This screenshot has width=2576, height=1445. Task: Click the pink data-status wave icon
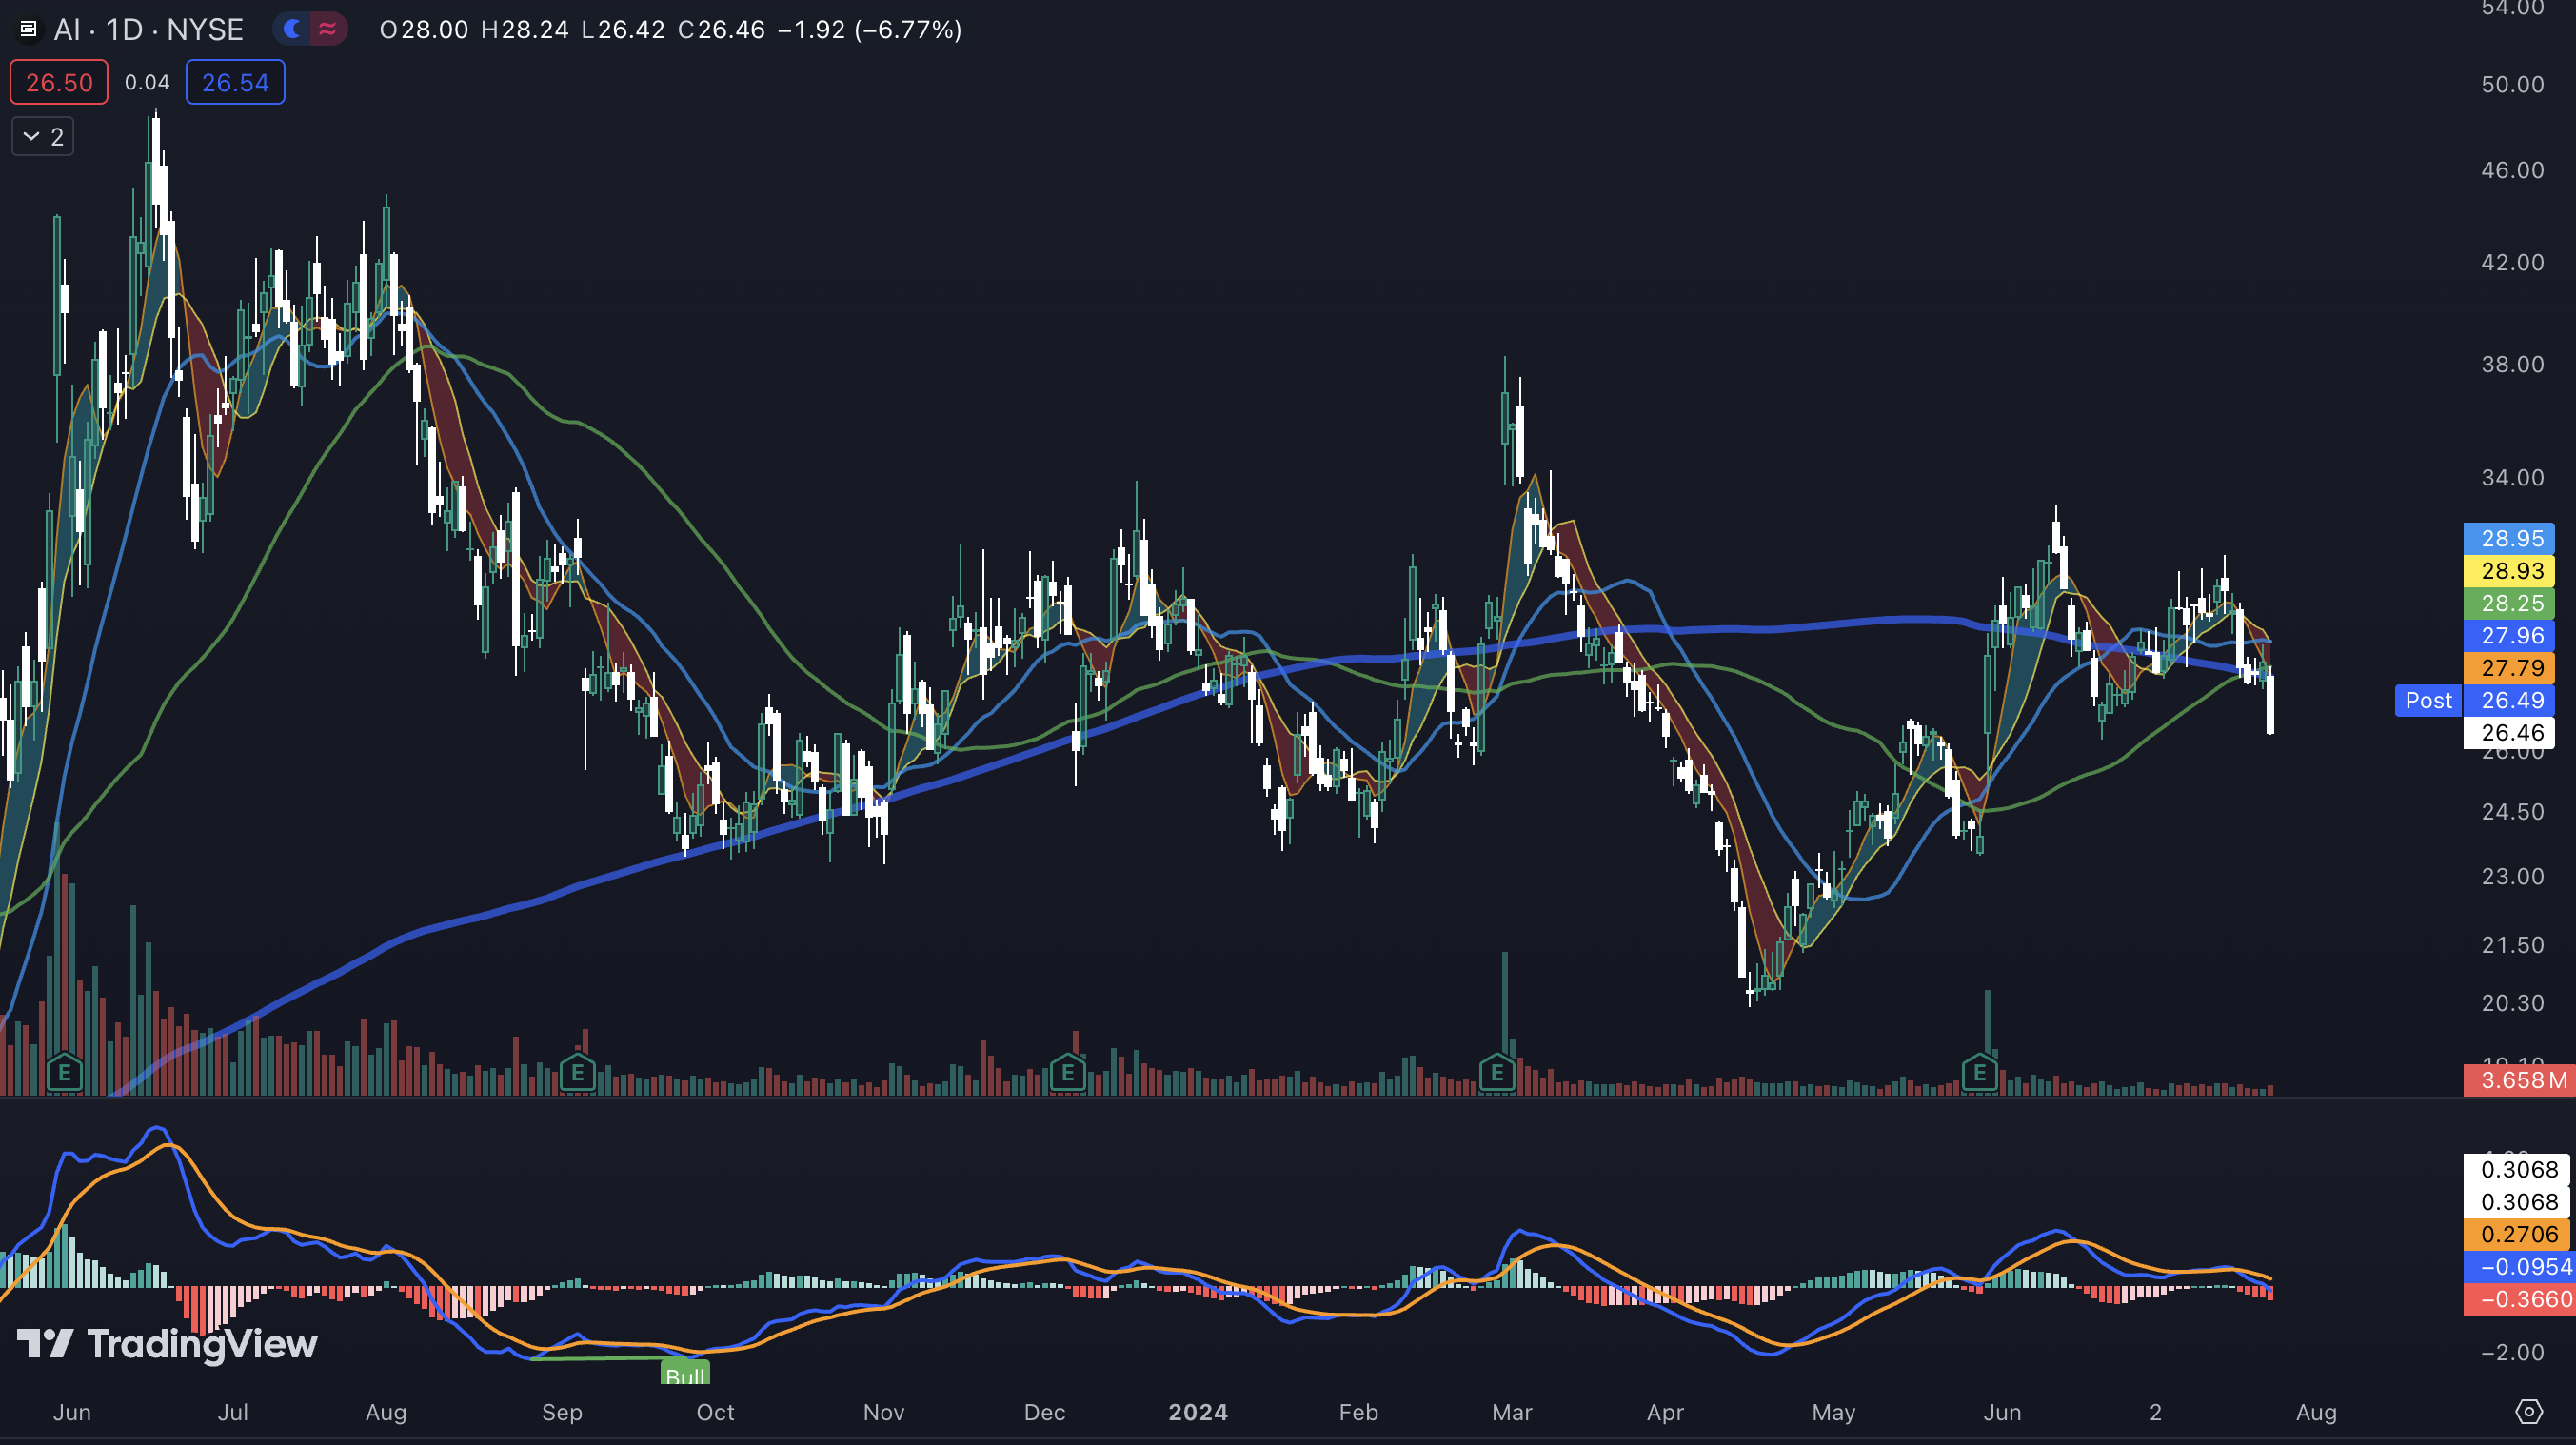pyautogui.click(x=328, y=29)
